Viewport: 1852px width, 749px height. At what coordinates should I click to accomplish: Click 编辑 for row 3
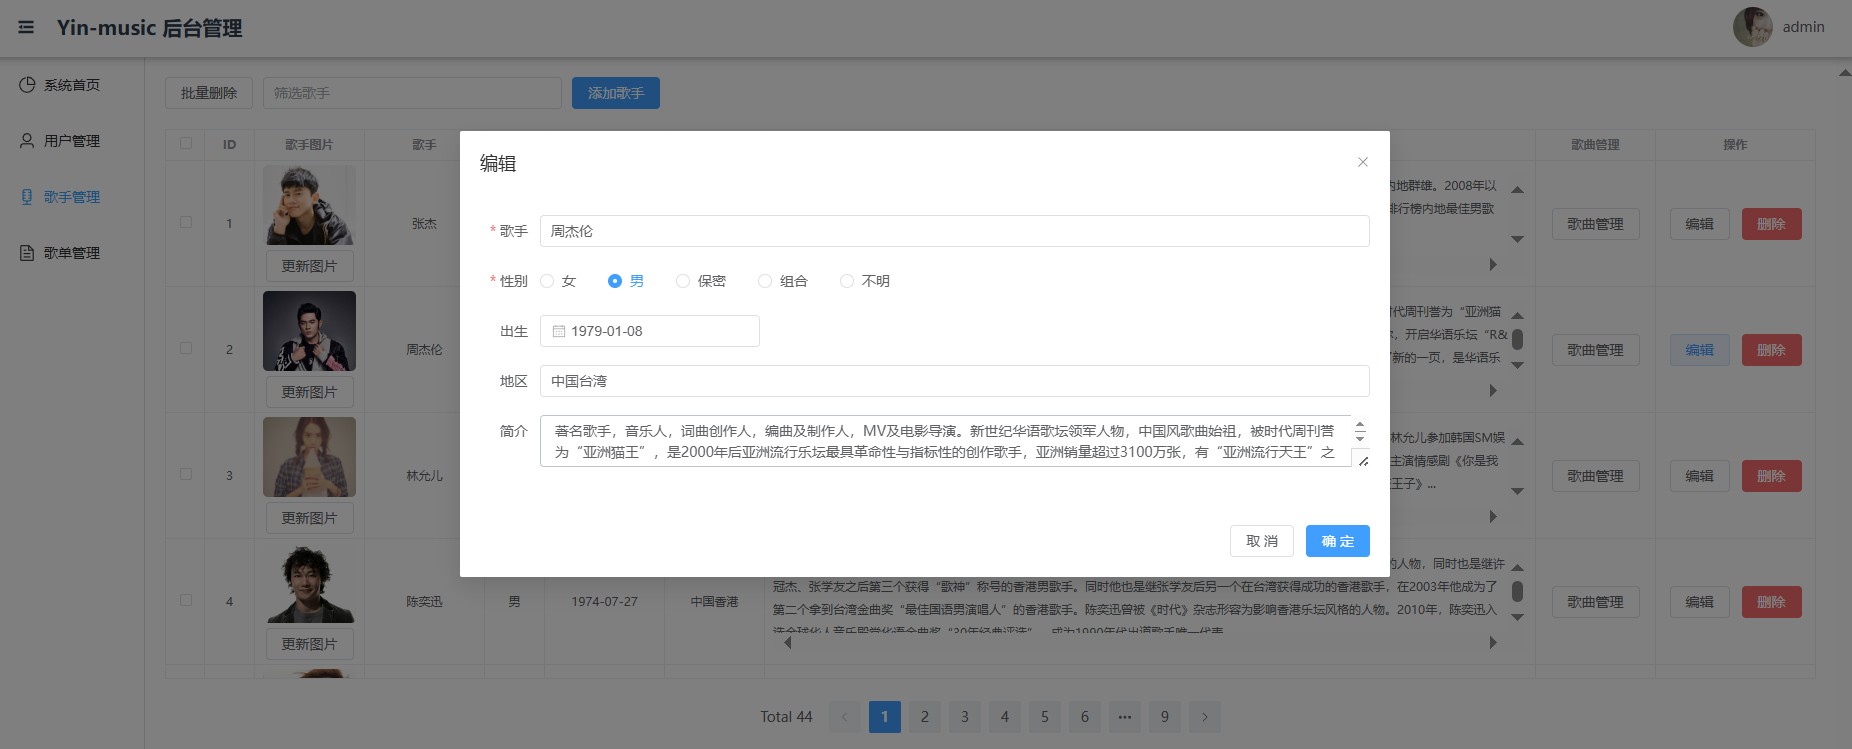pos(1700,476)
